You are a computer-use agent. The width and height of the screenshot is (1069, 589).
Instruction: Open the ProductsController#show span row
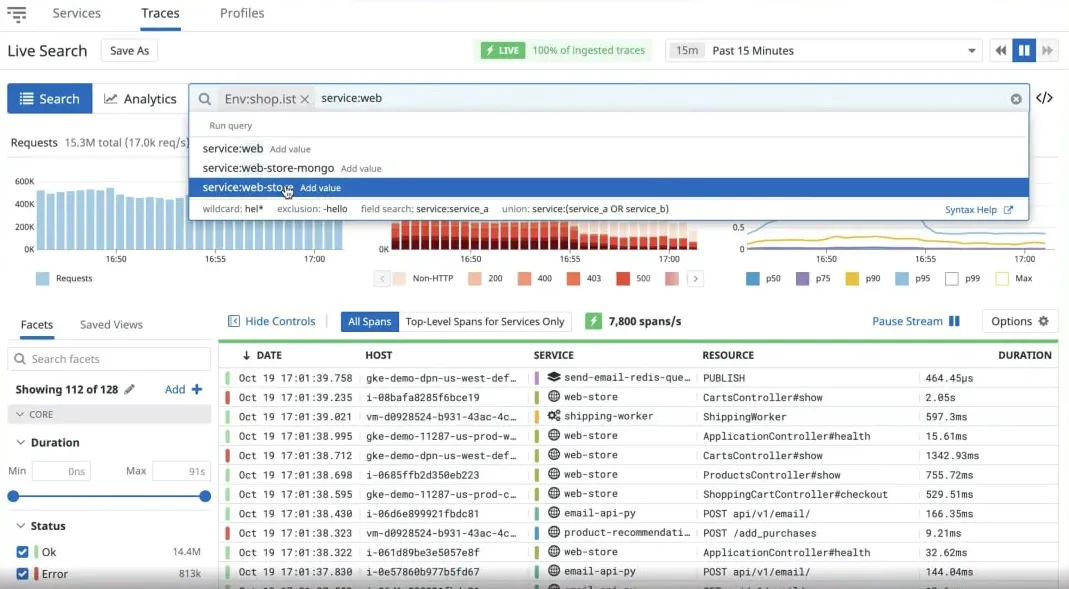pyautogui.click(x=638, y=474)
